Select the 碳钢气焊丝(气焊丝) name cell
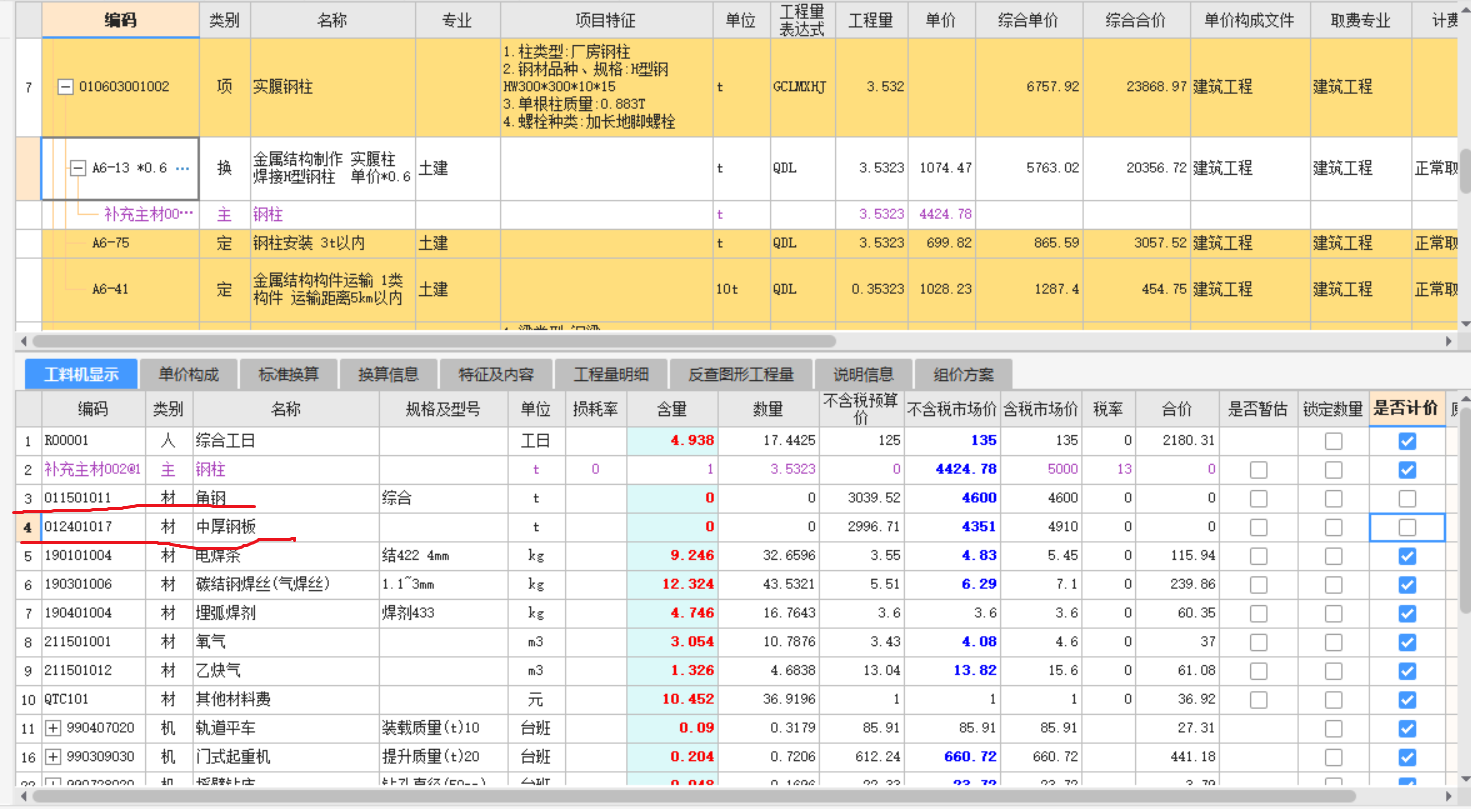Image resolution: width=1471 pixels, height=809 pixels. [286, 584]
